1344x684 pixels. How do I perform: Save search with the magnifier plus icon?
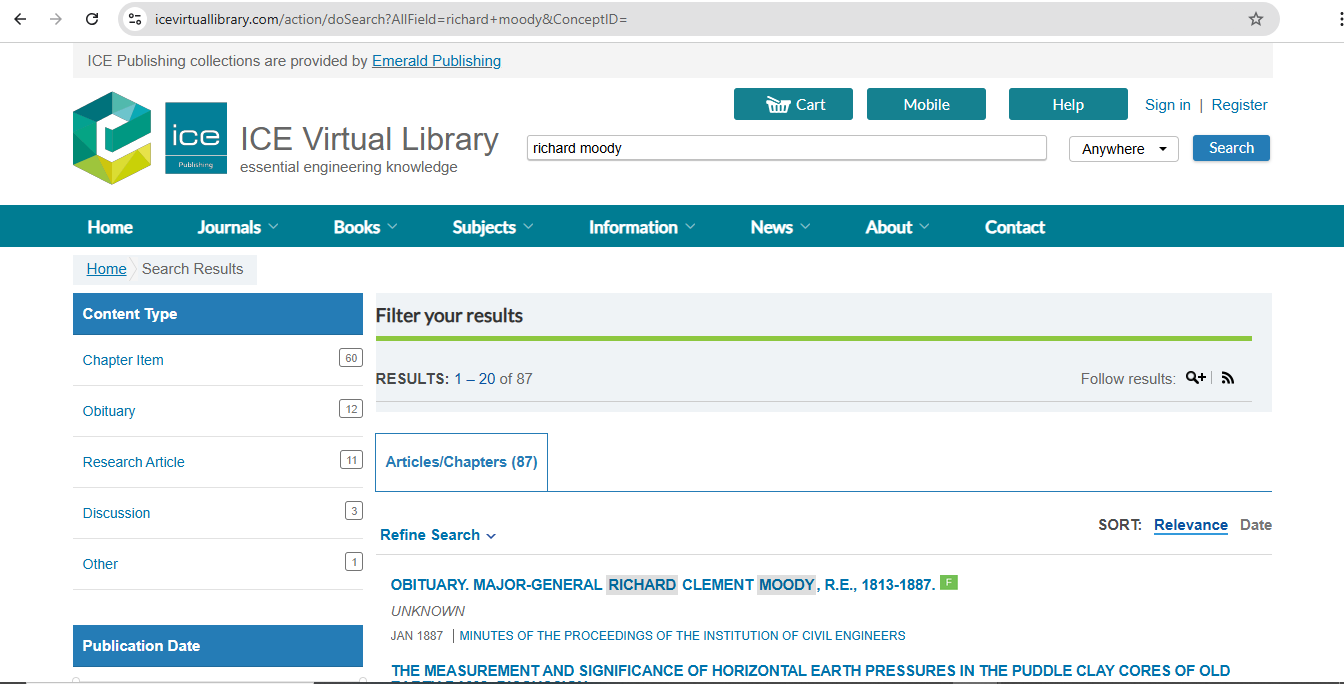point(1196,378)
